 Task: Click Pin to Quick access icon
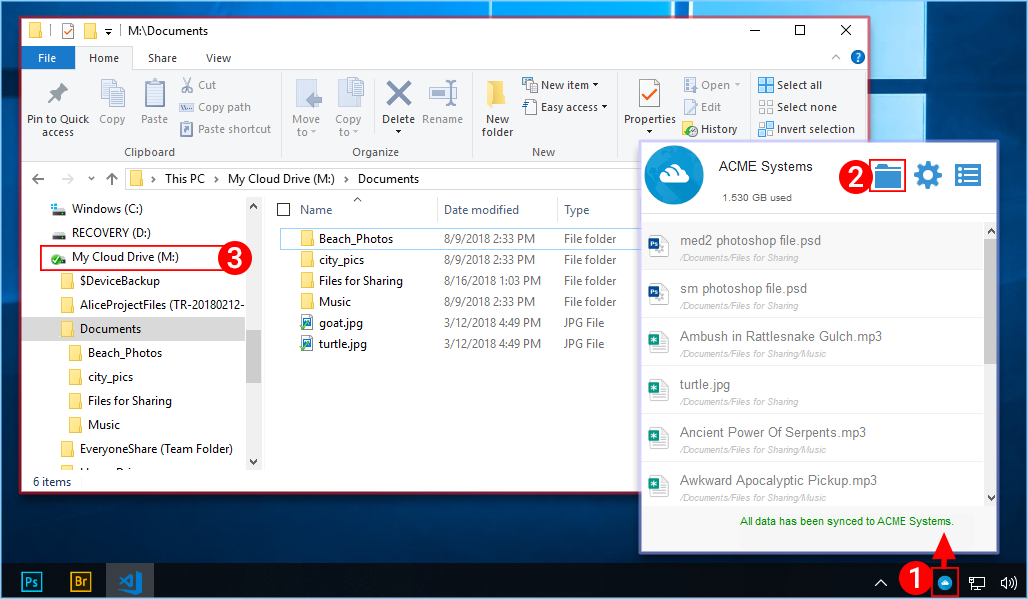(58, 94)
